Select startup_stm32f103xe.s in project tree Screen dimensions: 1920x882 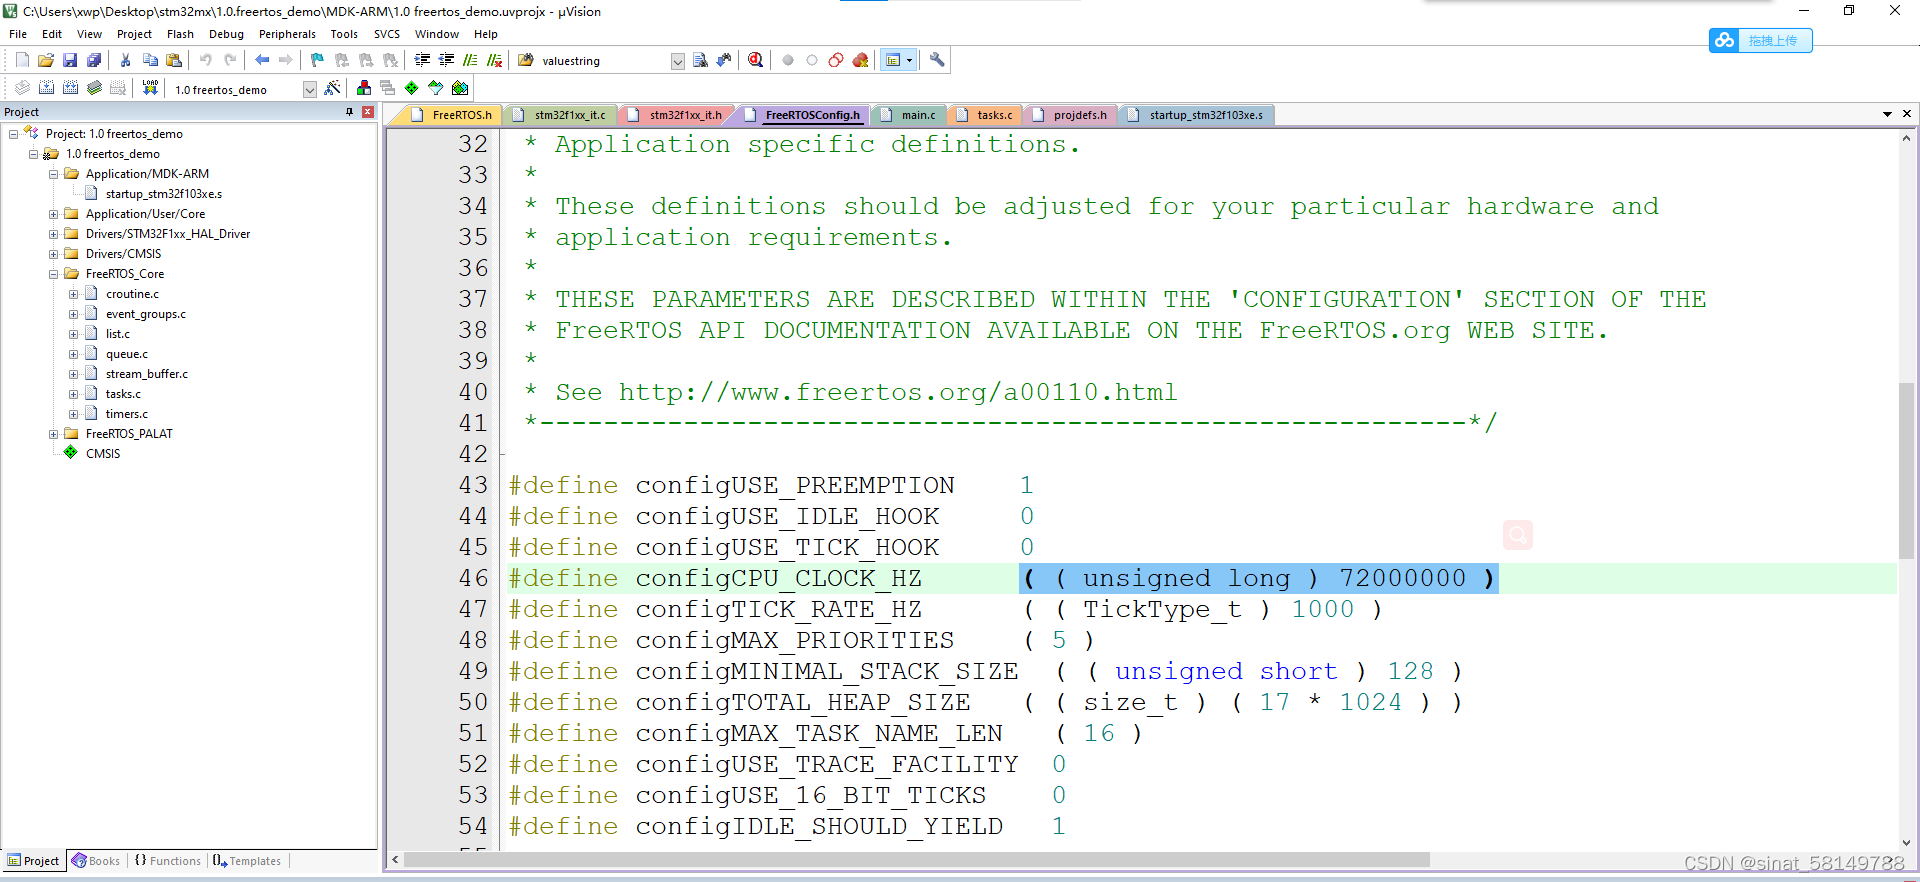(164, 194)
